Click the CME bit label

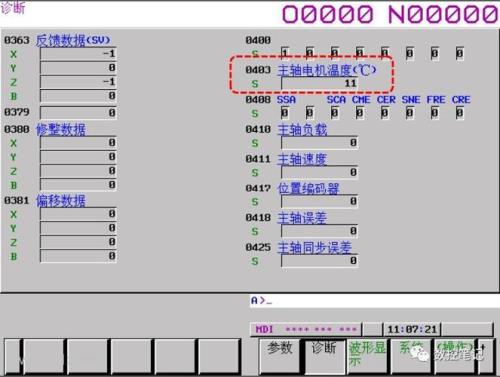361,100
